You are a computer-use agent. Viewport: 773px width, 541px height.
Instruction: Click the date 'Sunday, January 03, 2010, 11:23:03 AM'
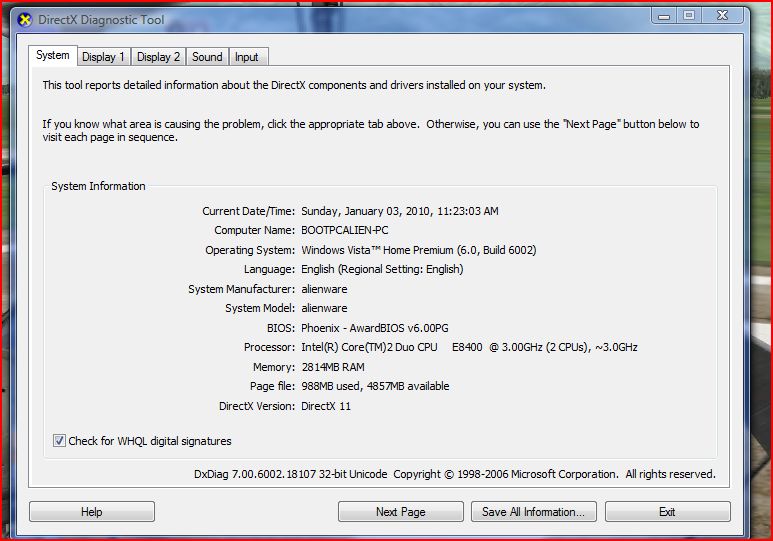tap(400, 211)
